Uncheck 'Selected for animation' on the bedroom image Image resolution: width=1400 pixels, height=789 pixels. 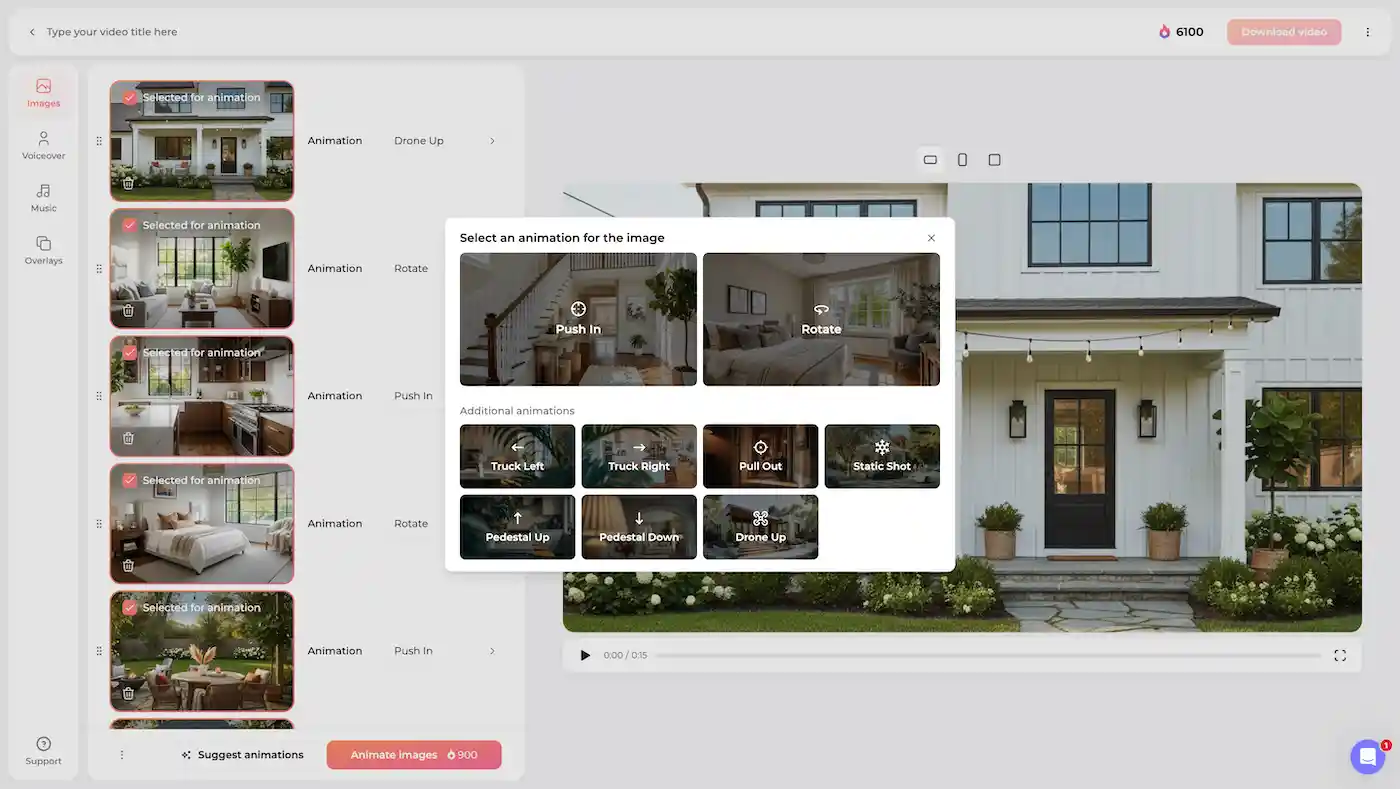pyautogui.click(x=129, y=479)
